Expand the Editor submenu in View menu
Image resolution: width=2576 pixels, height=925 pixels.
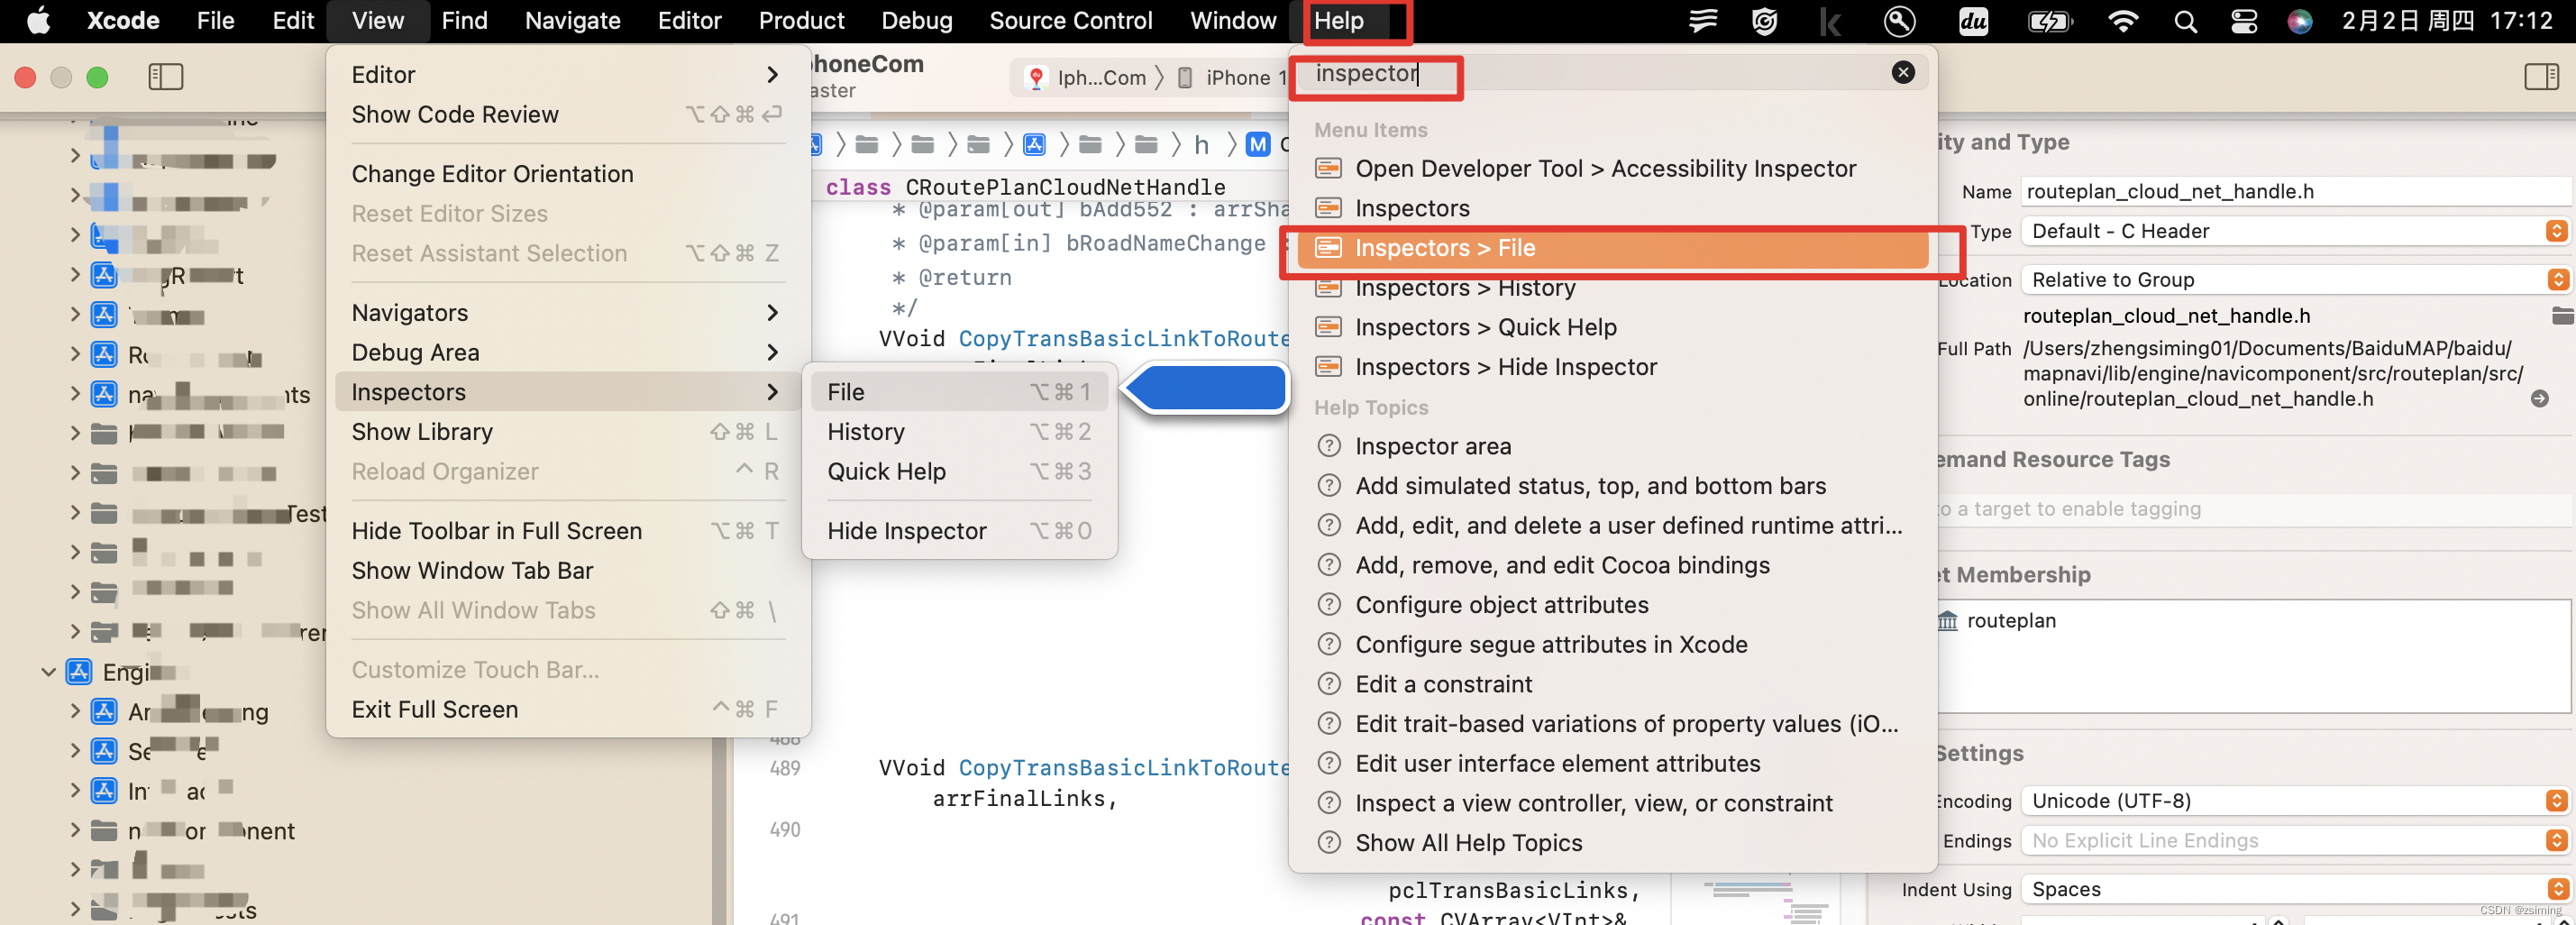click(568, 75)
